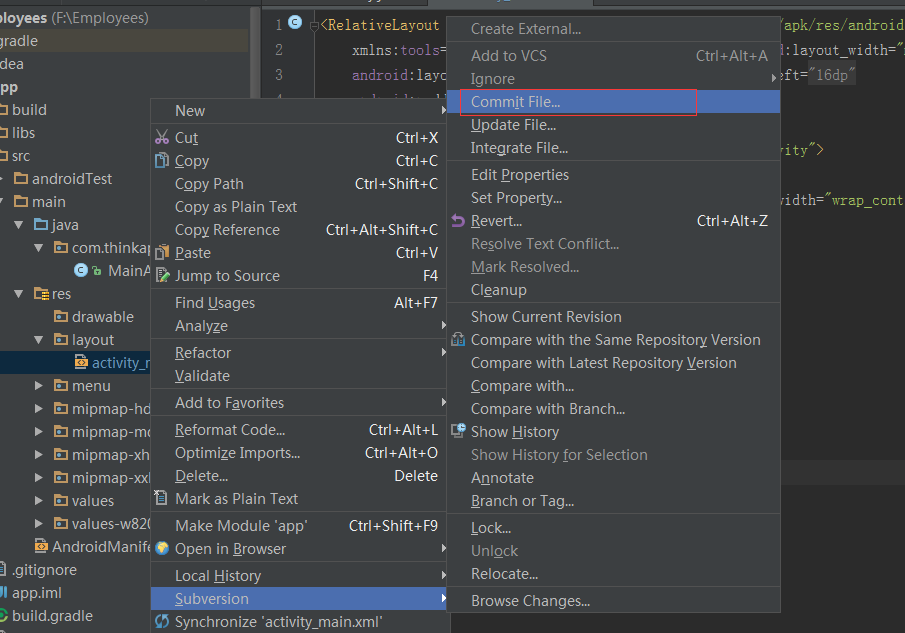The image size is (905, 633).
Task: Click the Compare with Same Repository Version icon
Action: [x=458, y=340]
